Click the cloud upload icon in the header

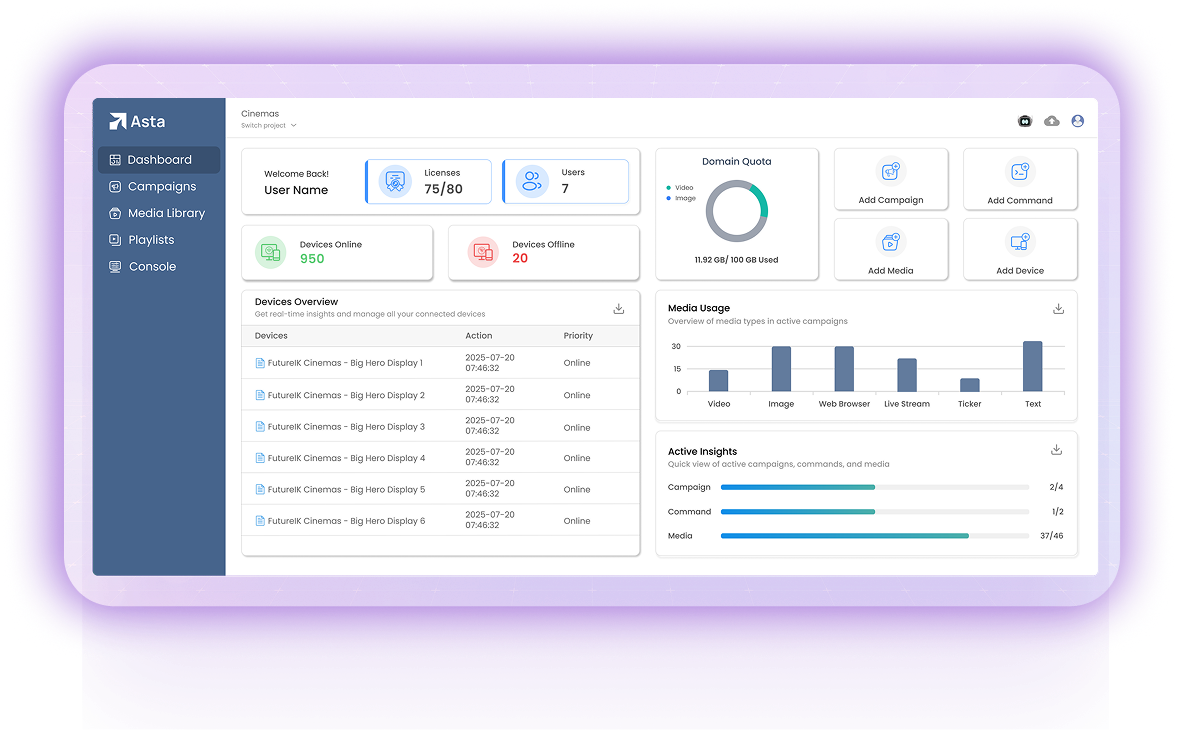click(x=1051, y=120)
